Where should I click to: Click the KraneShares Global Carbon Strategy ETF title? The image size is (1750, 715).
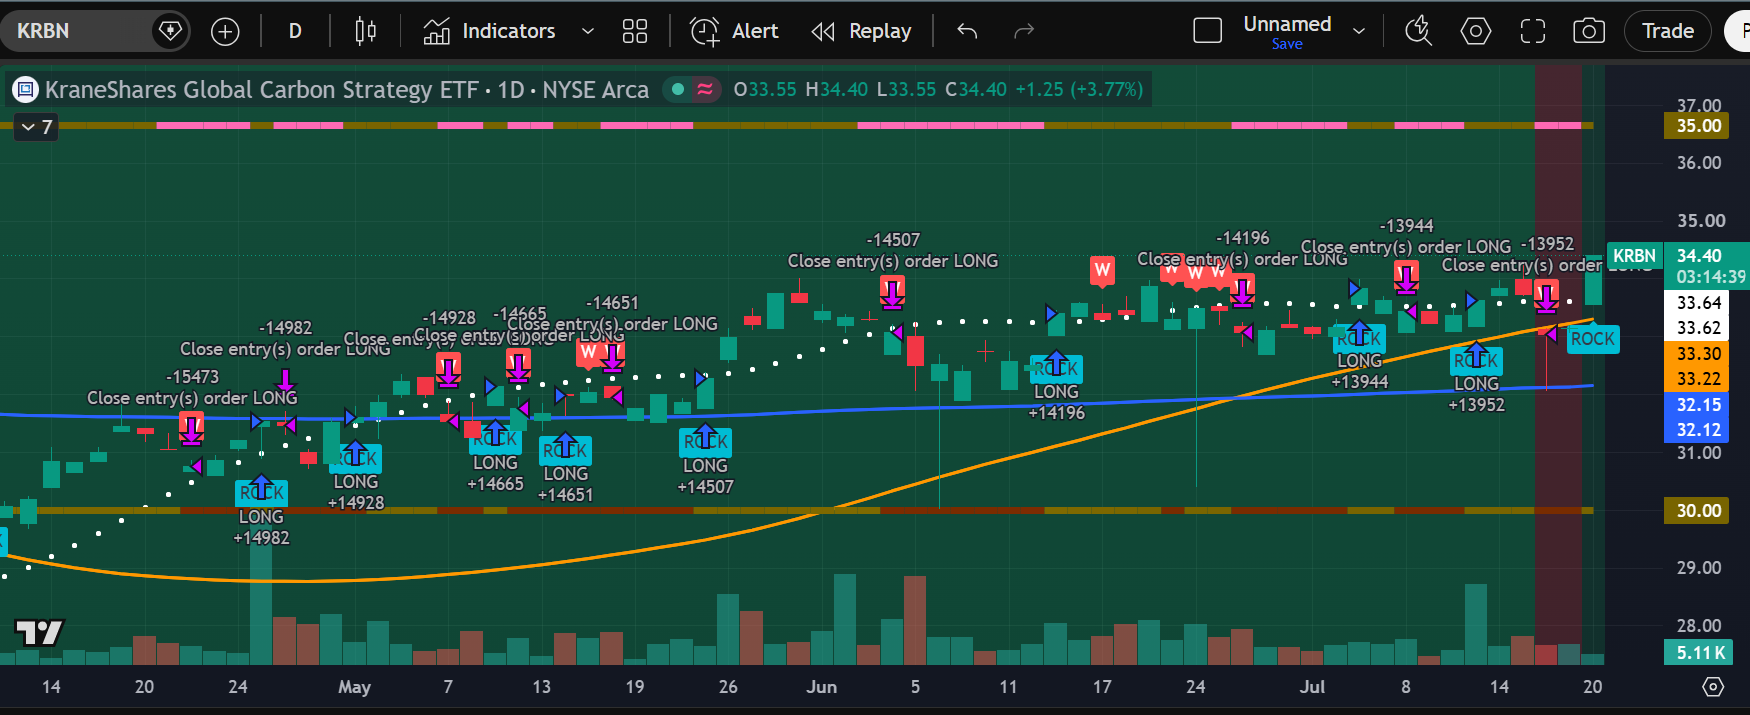(x=262, y=90)
